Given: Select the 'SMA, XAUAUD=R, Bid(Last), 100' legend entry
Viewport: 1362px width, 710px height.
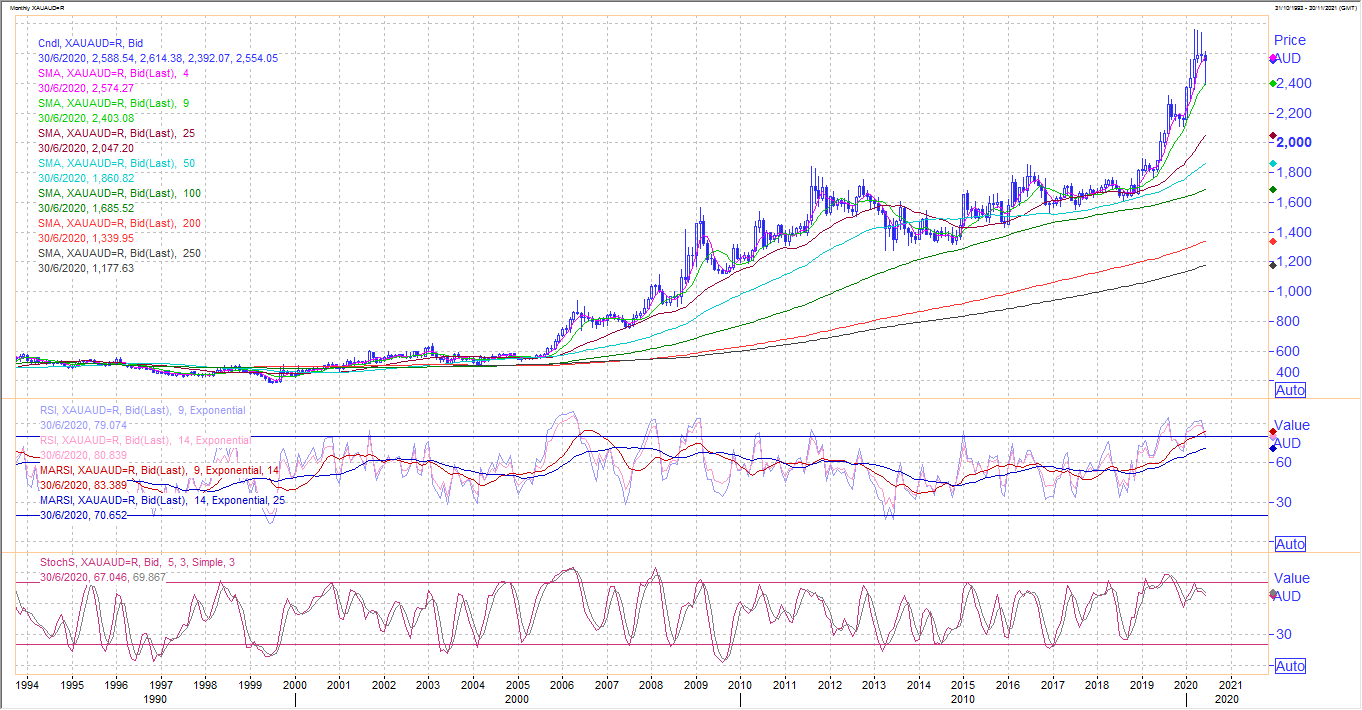Looking at the screenshot, I should click(119, 194).
